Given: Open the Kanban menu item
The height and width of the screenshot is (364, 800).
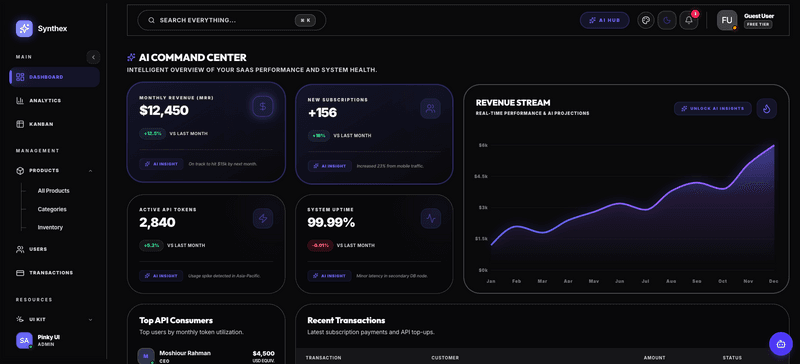Looking at the screenshot, I should coord(55,124).
